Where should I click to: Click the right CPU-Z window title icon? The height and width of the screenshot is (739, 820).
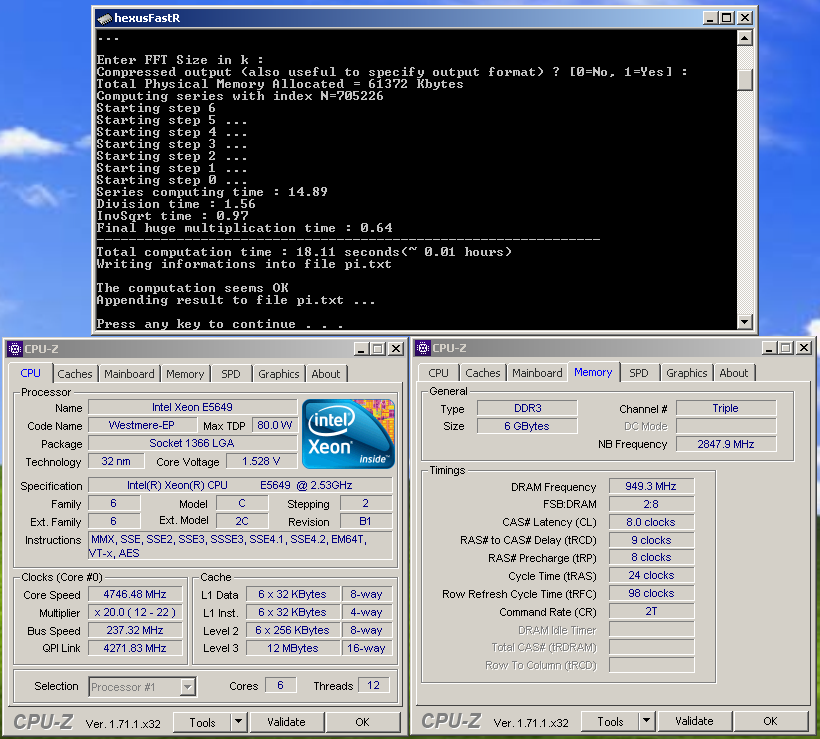pyautogui.click(x=423, y=348)
